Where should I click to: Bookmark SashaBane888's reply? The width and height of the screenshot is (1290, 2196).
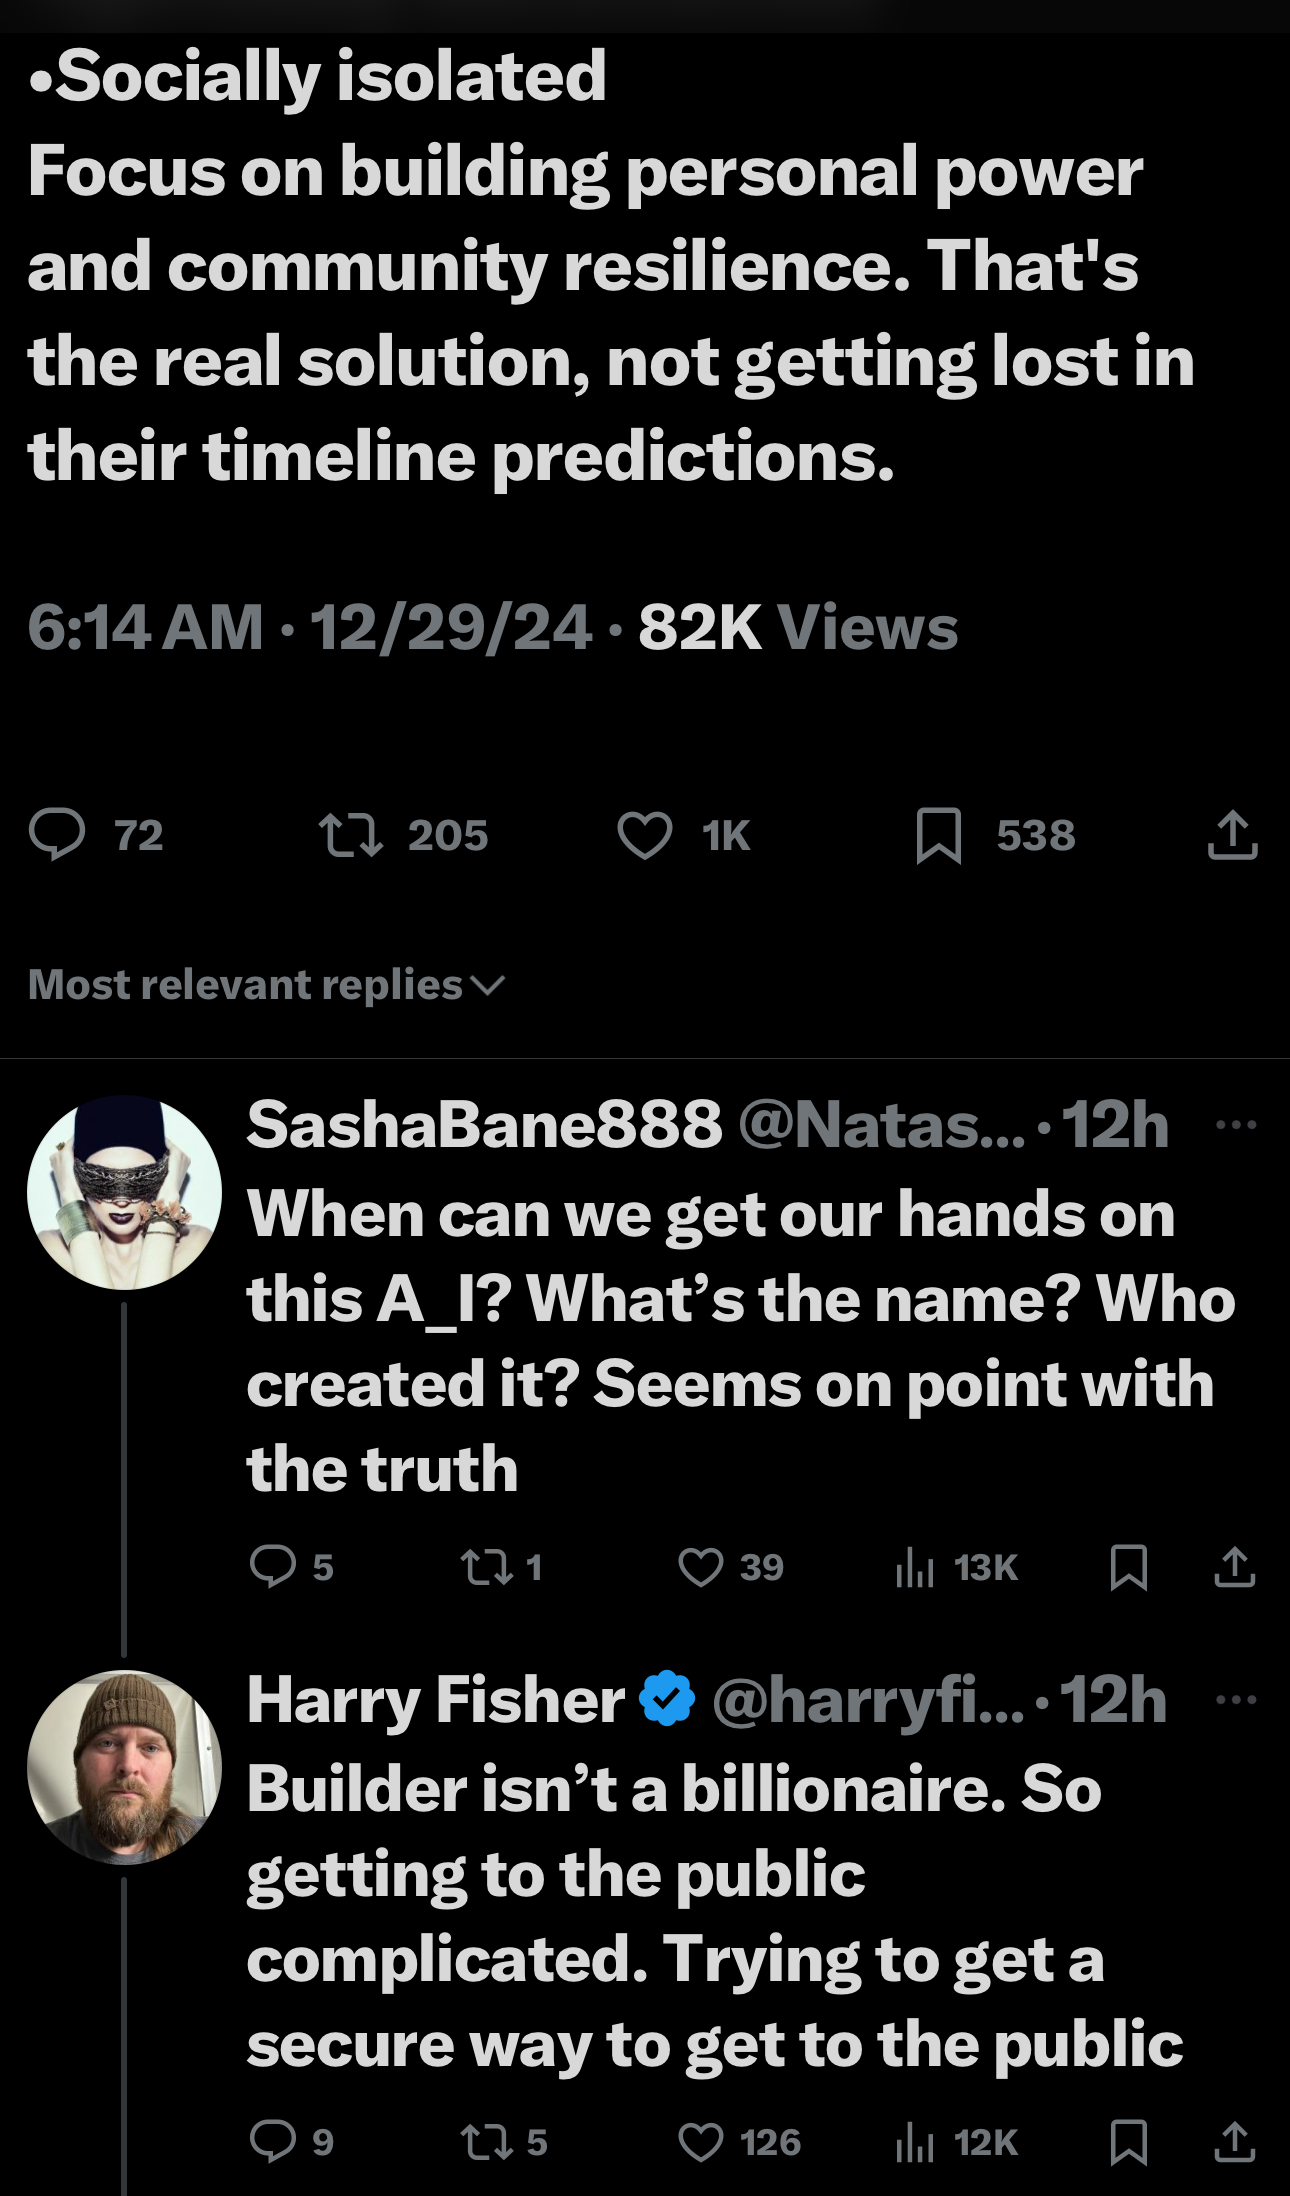[1128, 1566]
